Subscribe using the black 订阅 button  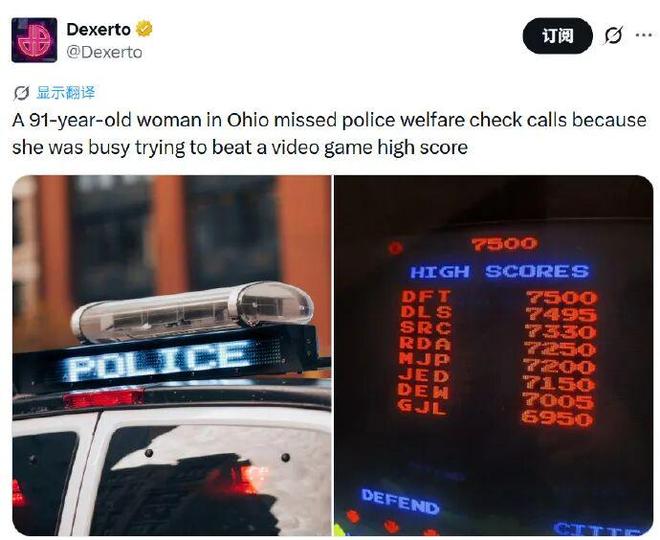coord(557,36)
